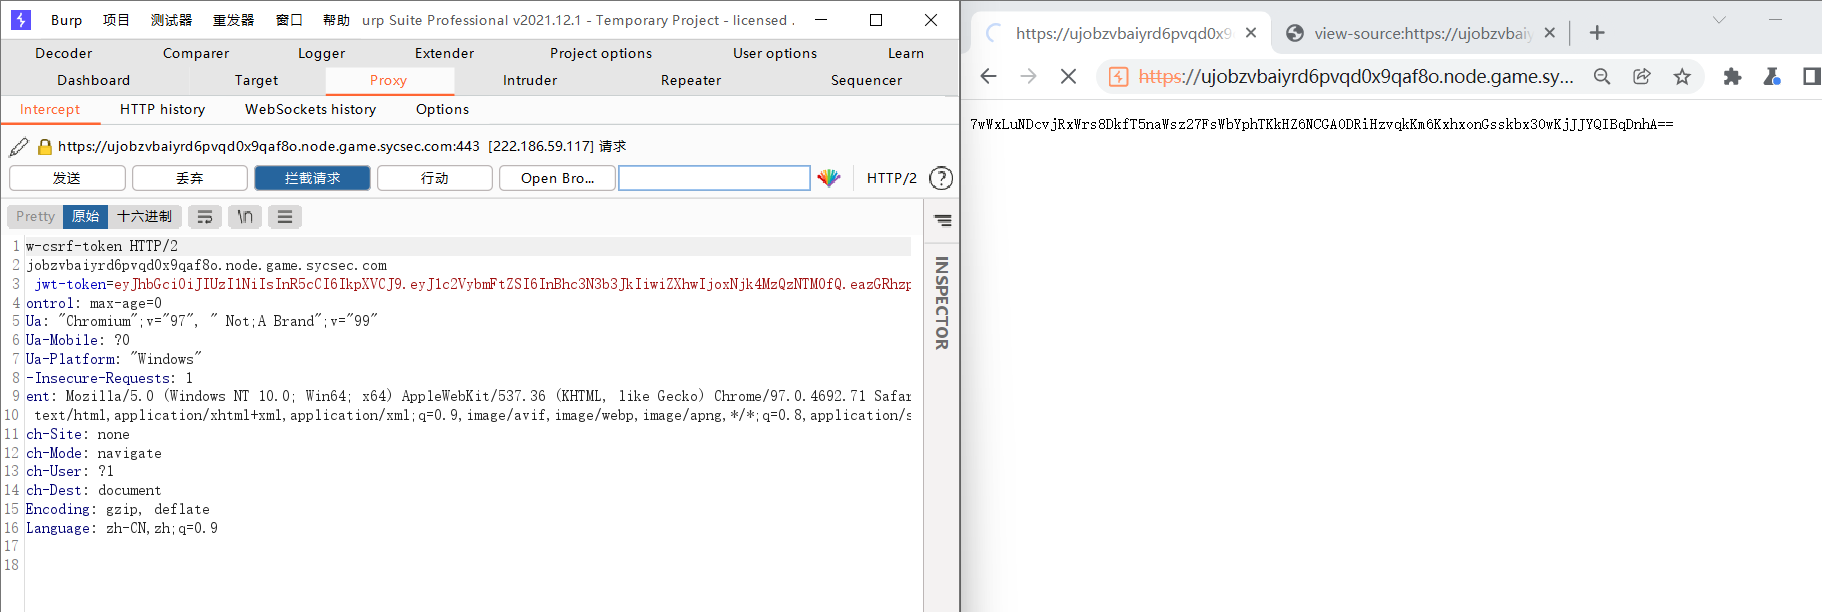Click the flask extension icon in browser

(x=1772, y=76)
